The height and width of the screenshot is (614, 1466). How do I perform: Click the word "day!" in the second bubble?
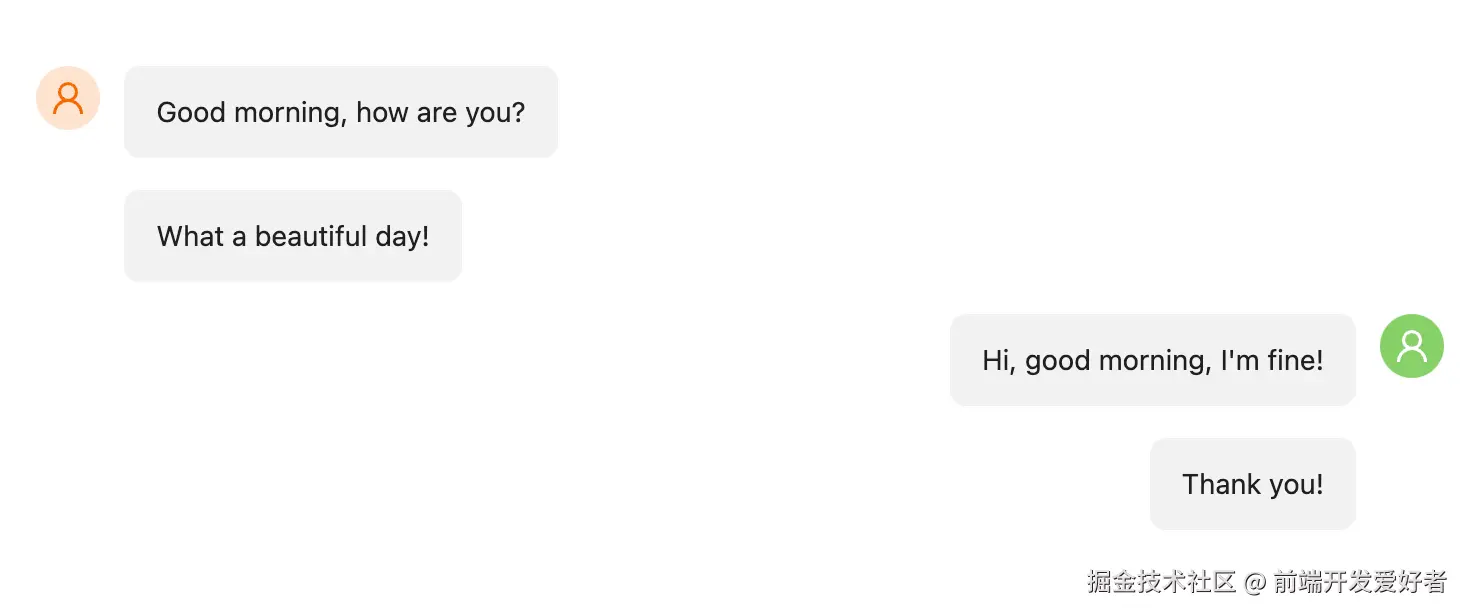click(x=402, y=236)
